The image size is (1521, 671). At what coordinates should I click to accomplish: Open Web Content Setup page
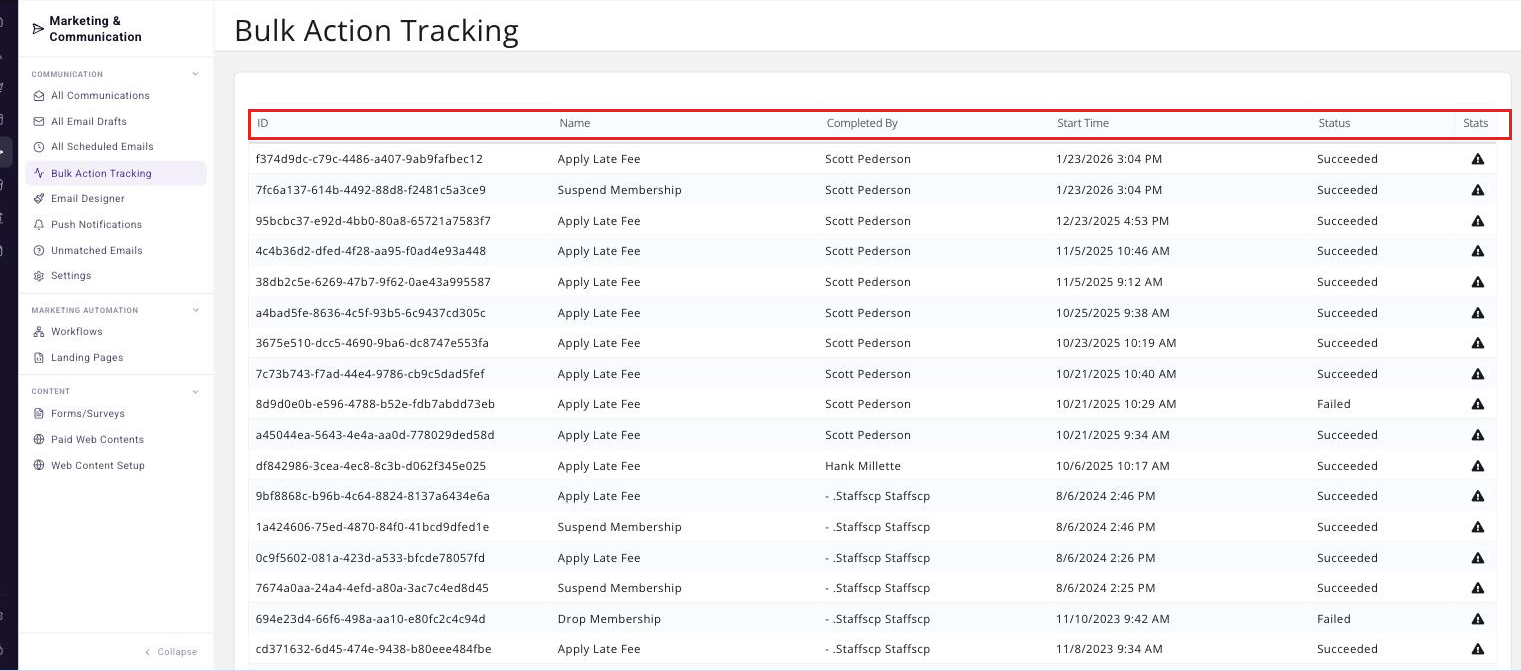(98, 466)
